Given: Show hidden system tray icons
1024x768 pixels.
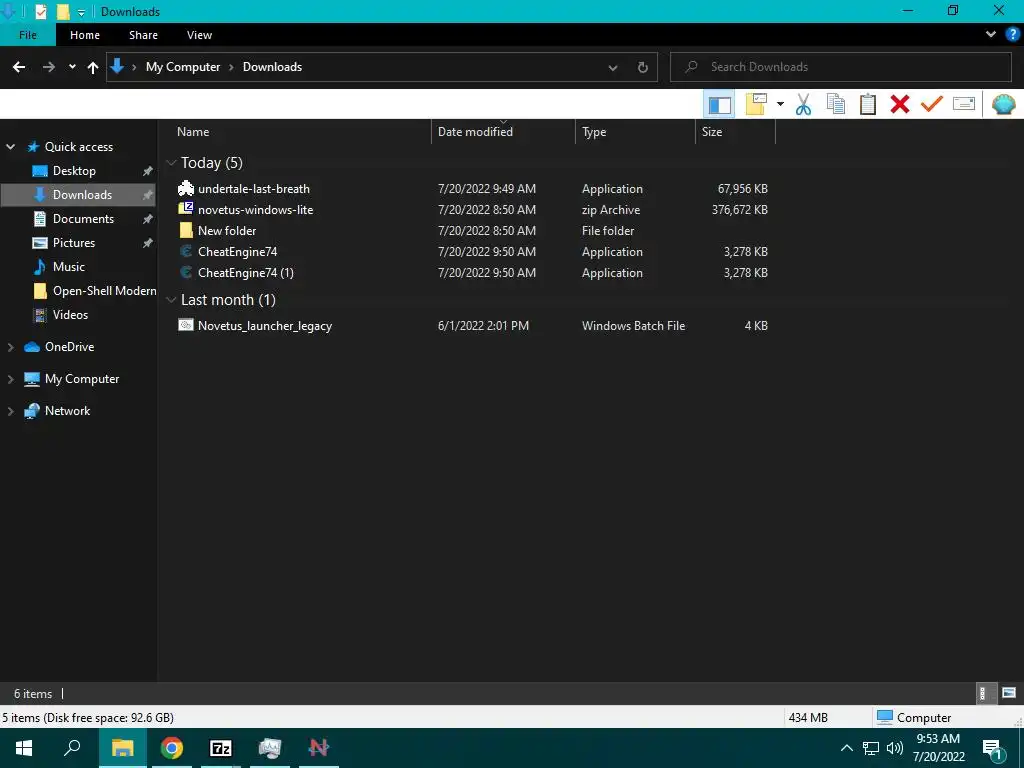Looking at the screenshot, I should 846,748.
